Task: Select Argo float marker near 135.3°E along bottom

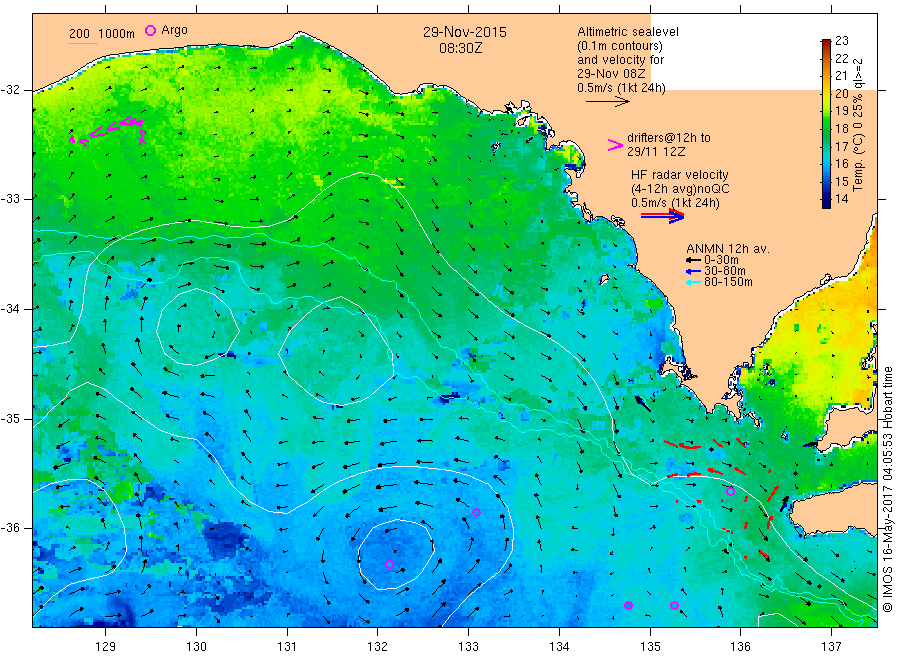Action: pos(674,605)
